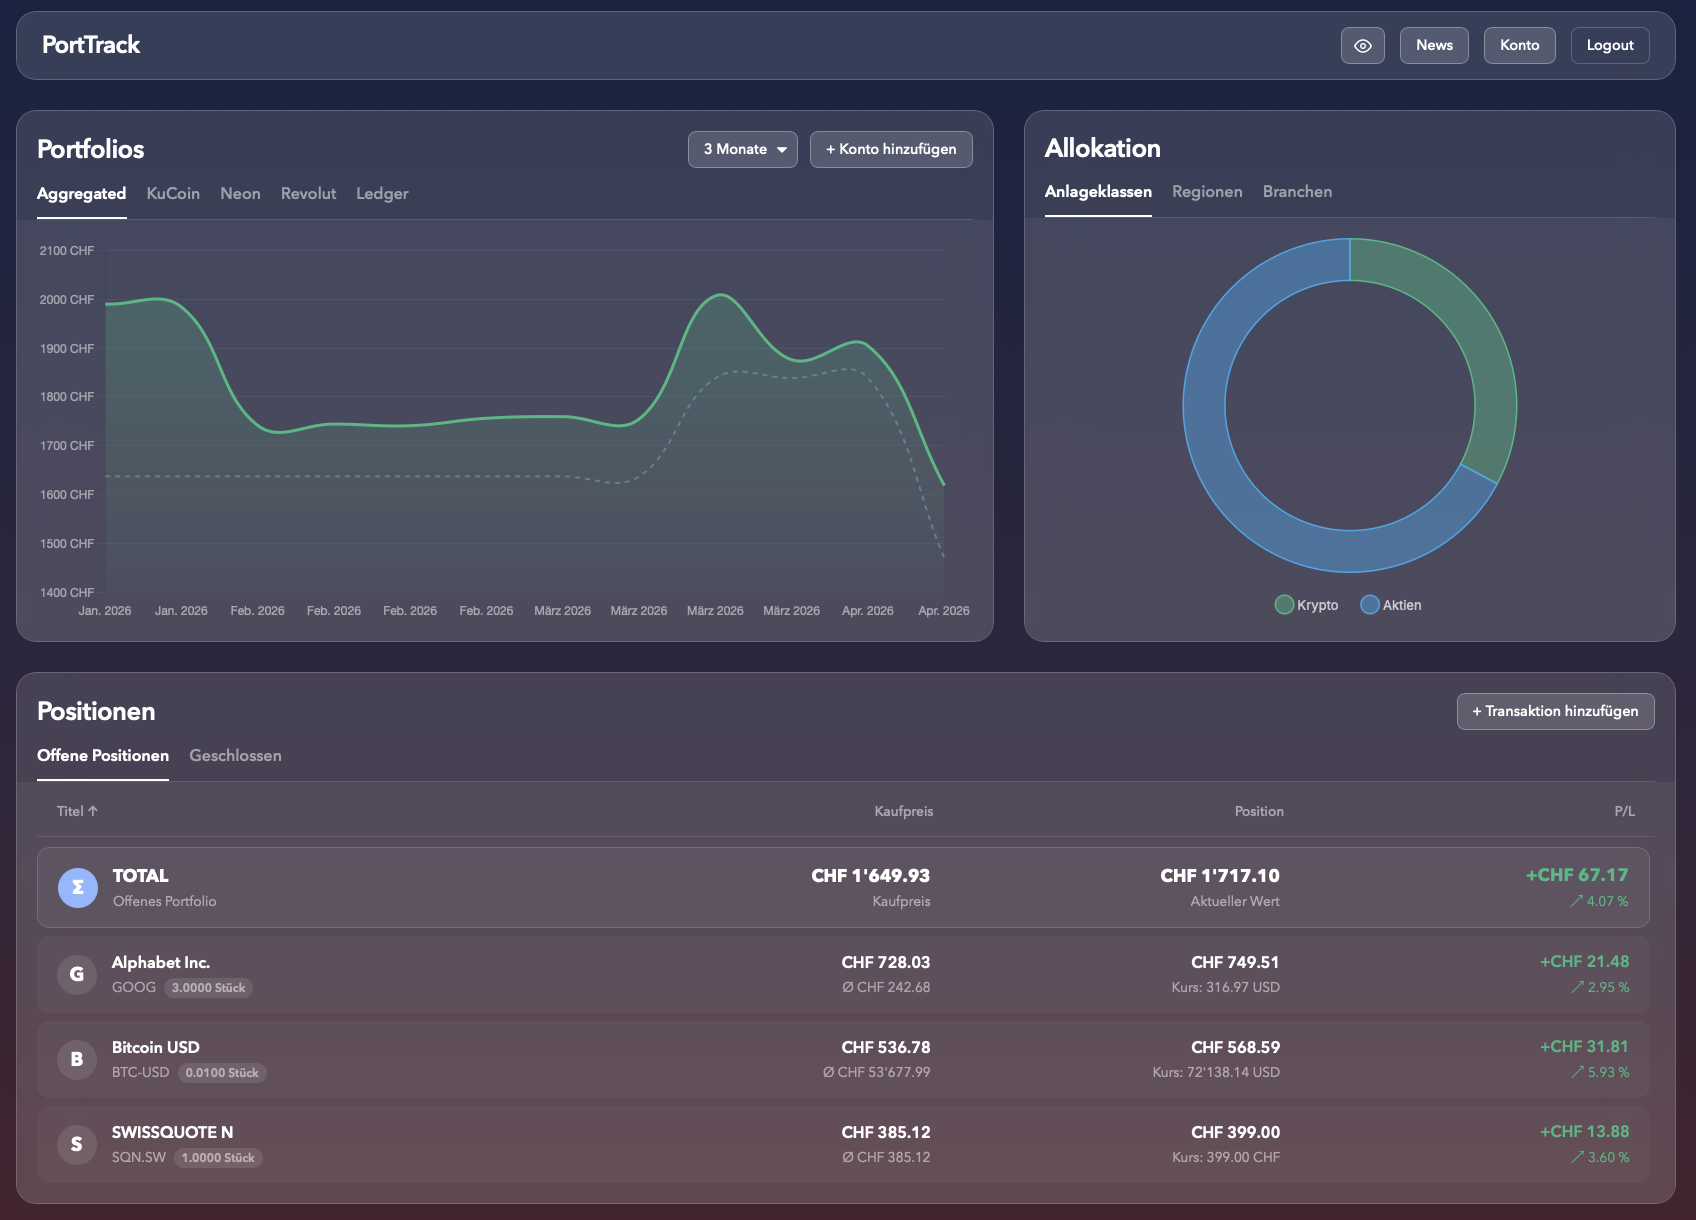Click the 3.0000 Stück badge
The width and height of the screenshot is (1696, 1220).
click(208, 988)
